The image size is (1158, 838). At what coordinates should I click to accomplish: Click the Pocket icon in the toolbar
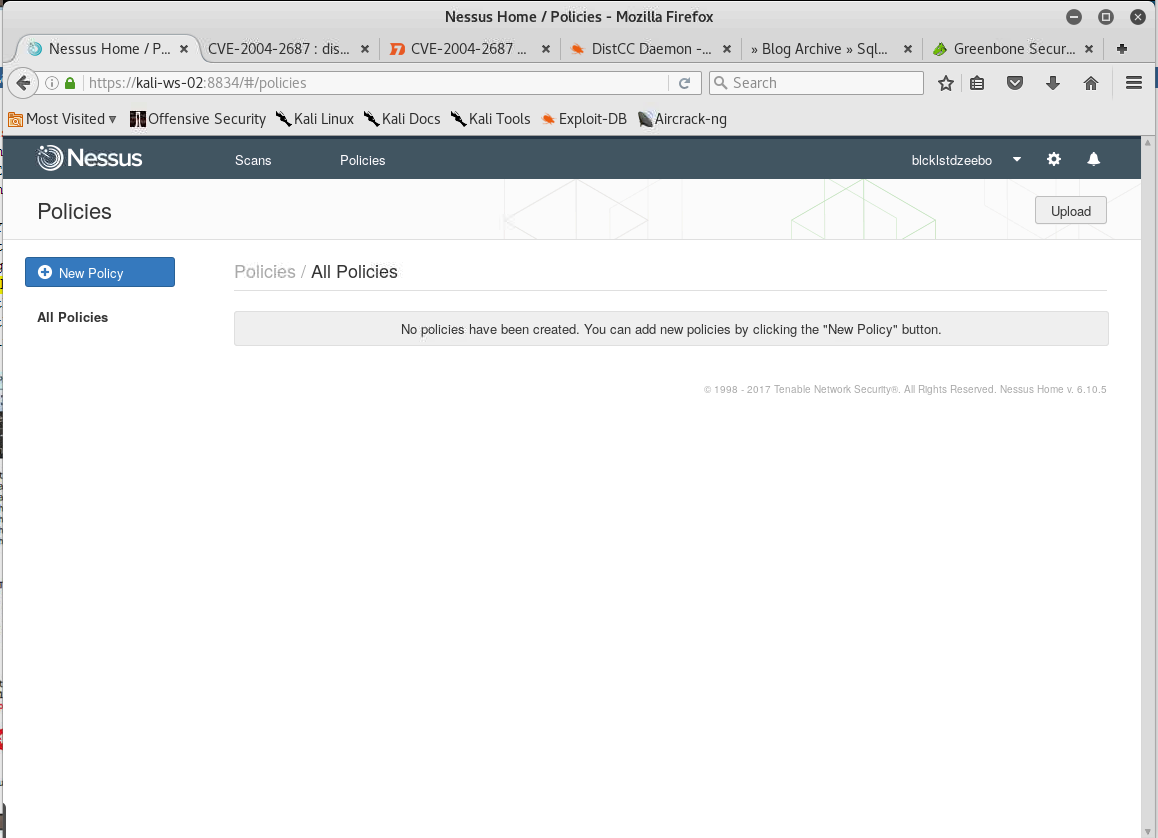click(1015, 83)
